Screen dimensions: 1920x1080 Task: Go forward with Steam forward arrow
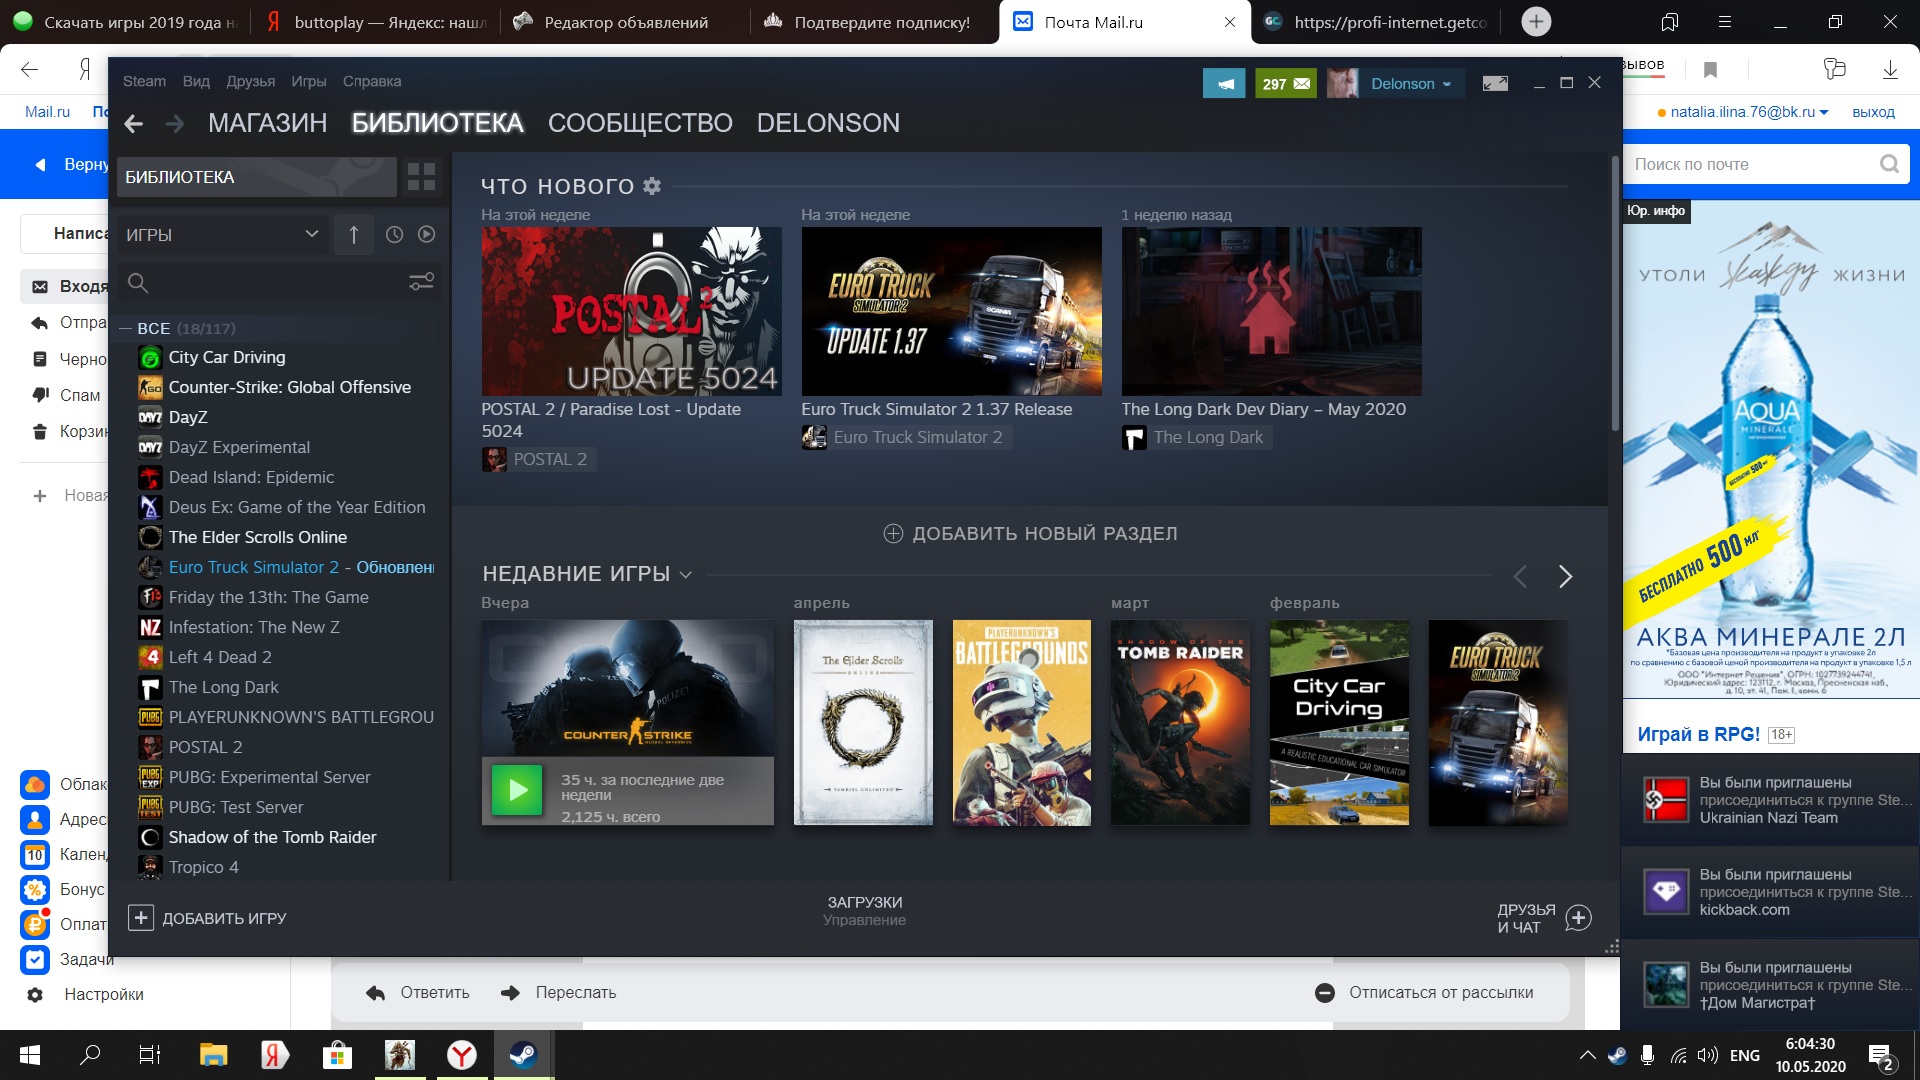(x=175, y=123)
